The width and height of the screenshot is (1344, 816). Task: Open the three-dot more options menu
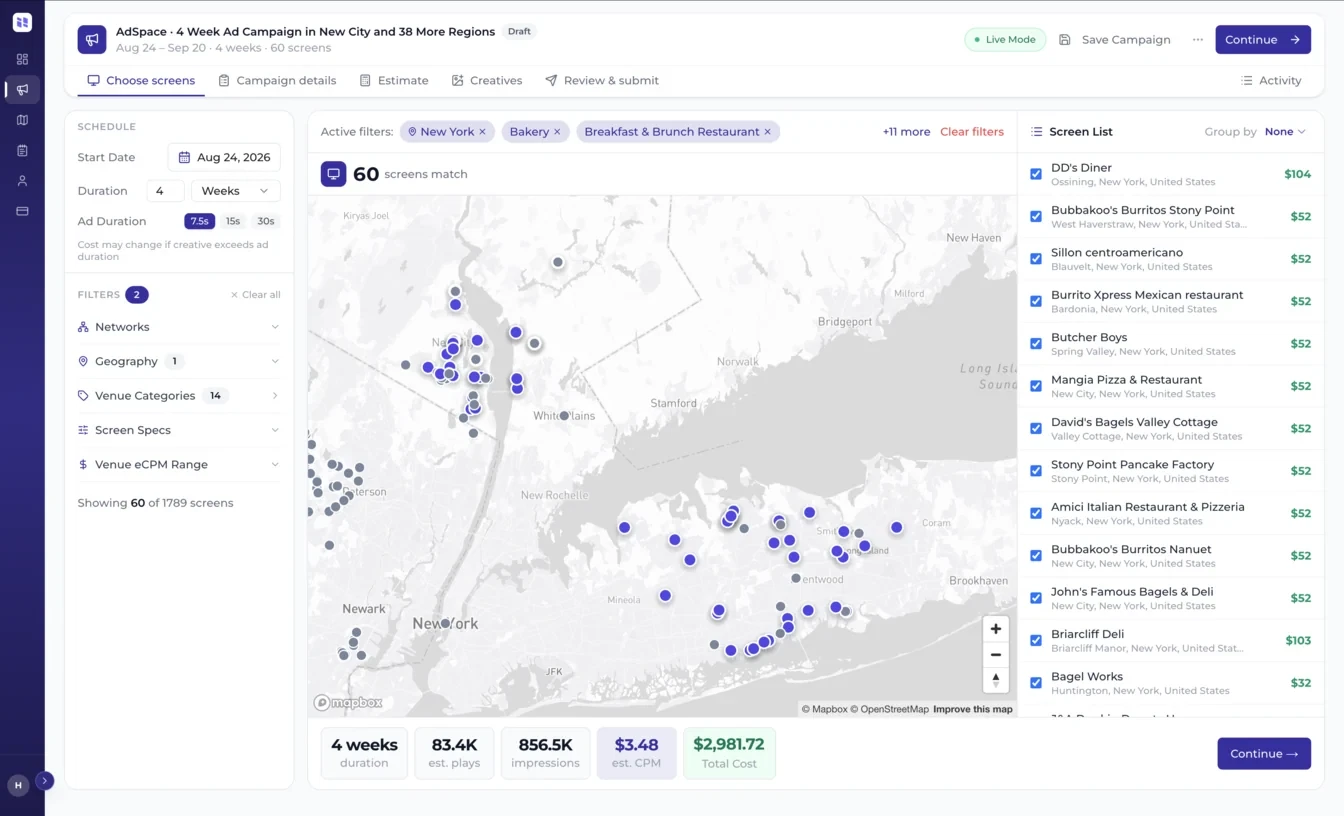coord(1198,40)
